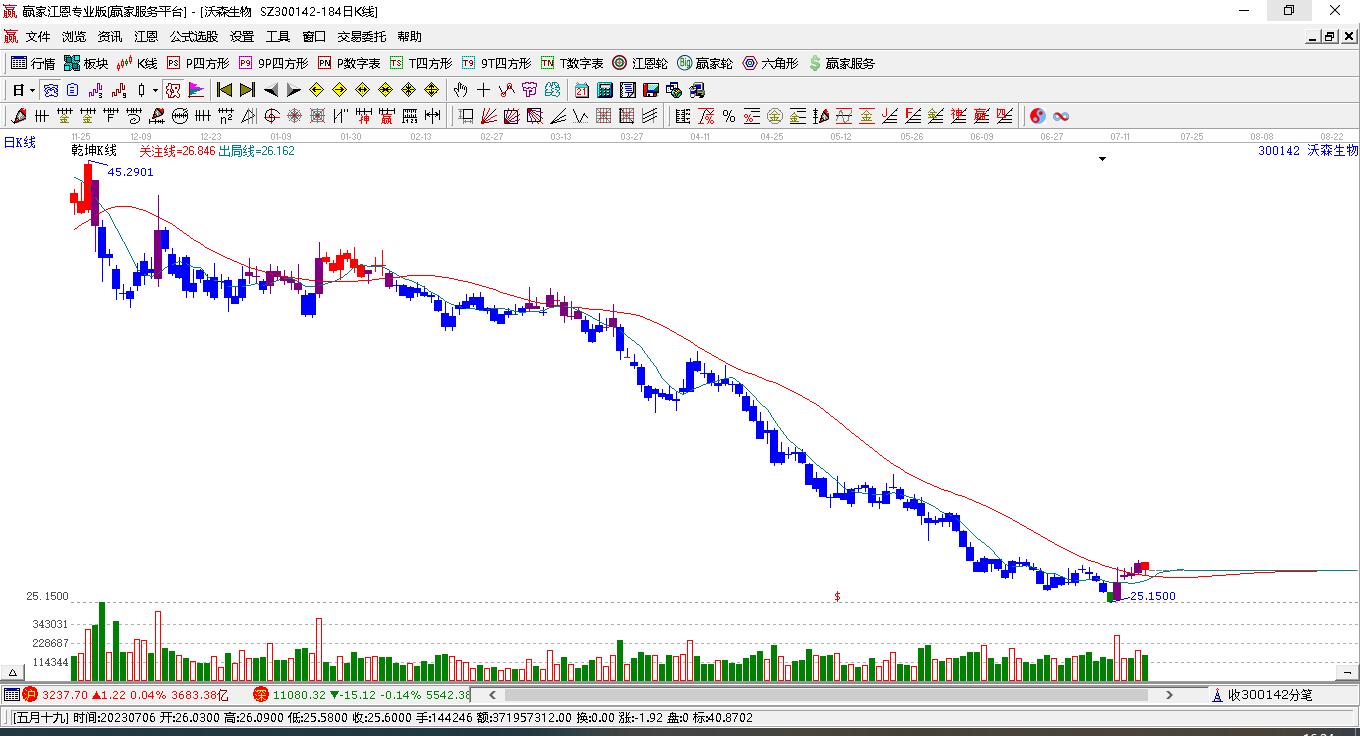Open the 板块 sector view
The height and width of the screenshot is (736, 1360).
tap(86, 63)
